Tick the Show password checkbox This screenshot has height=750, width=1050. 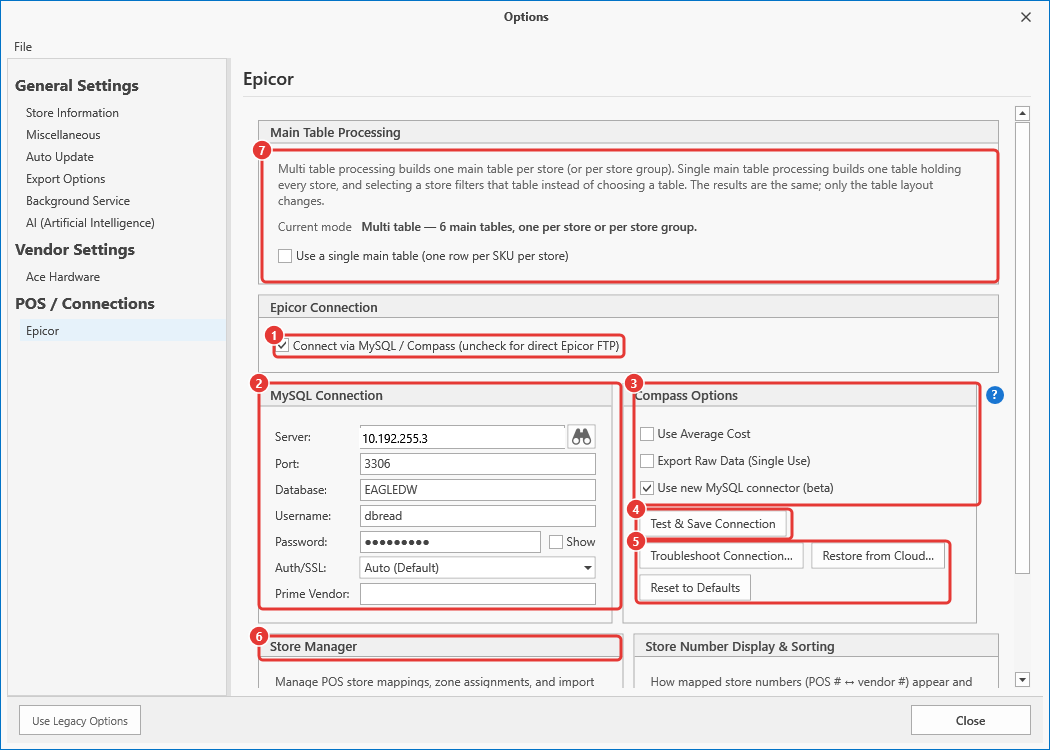tap(556, 542)
